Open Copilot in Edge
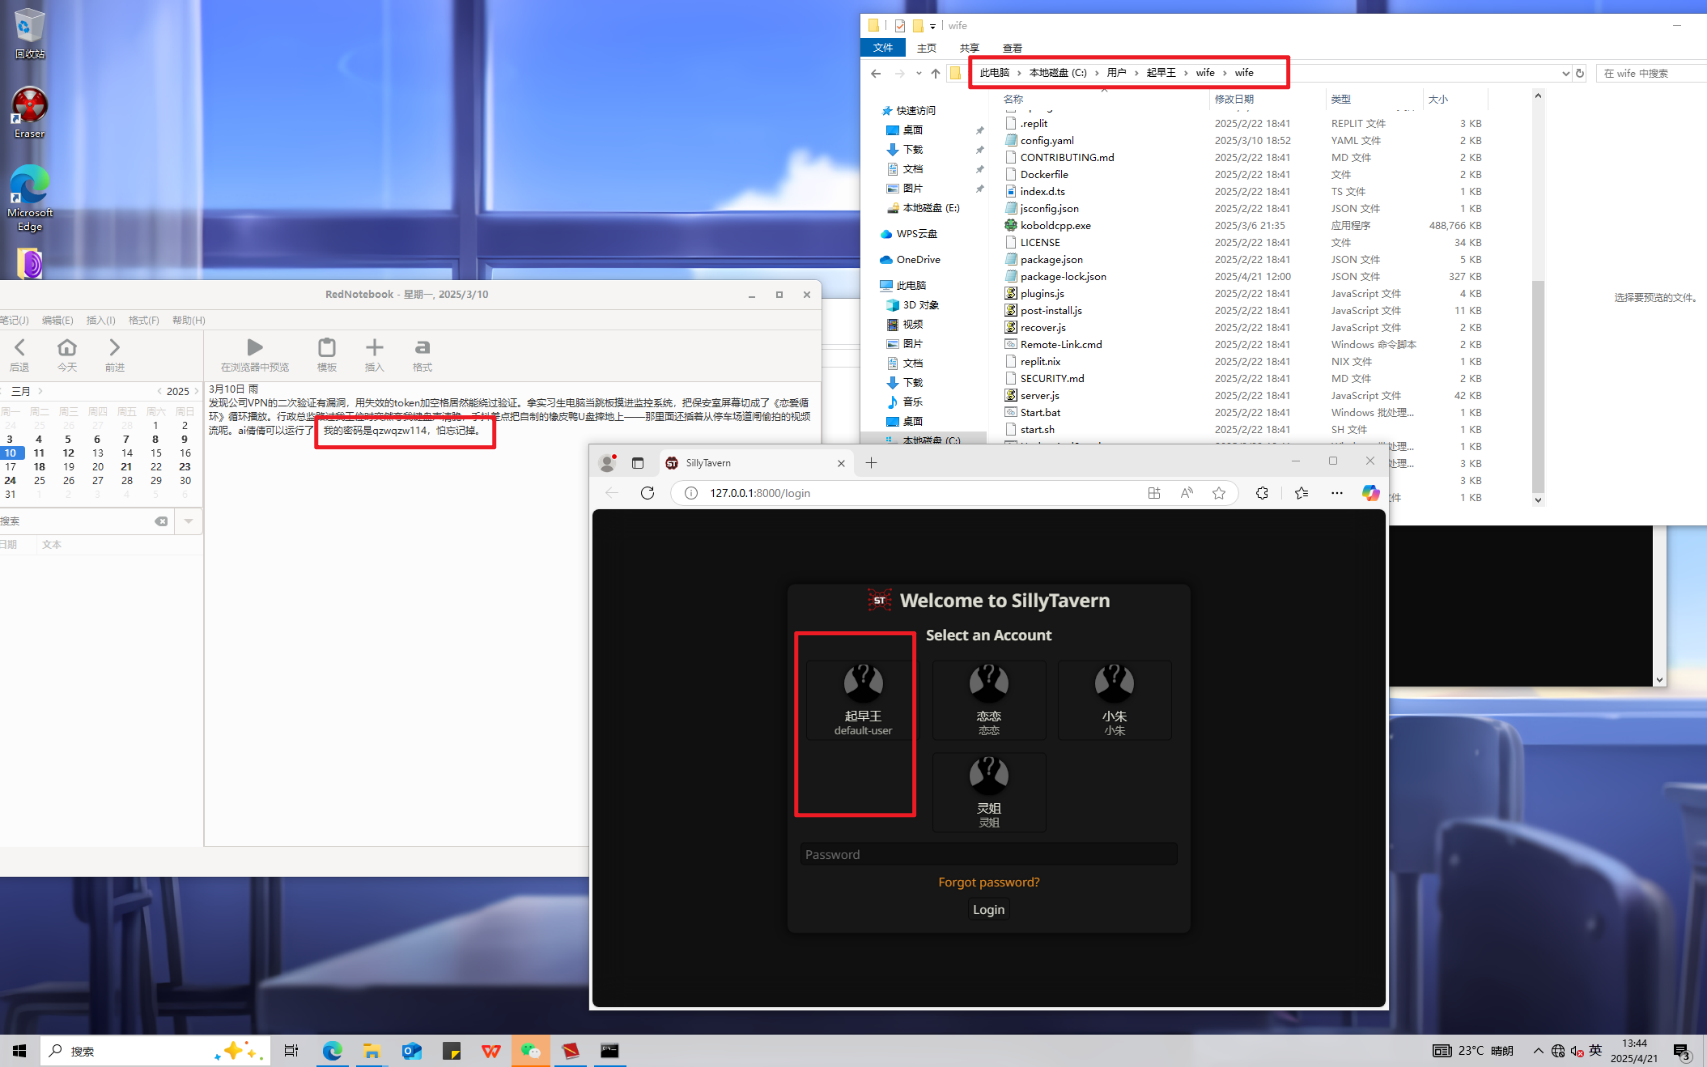 tap(1370, 493)
